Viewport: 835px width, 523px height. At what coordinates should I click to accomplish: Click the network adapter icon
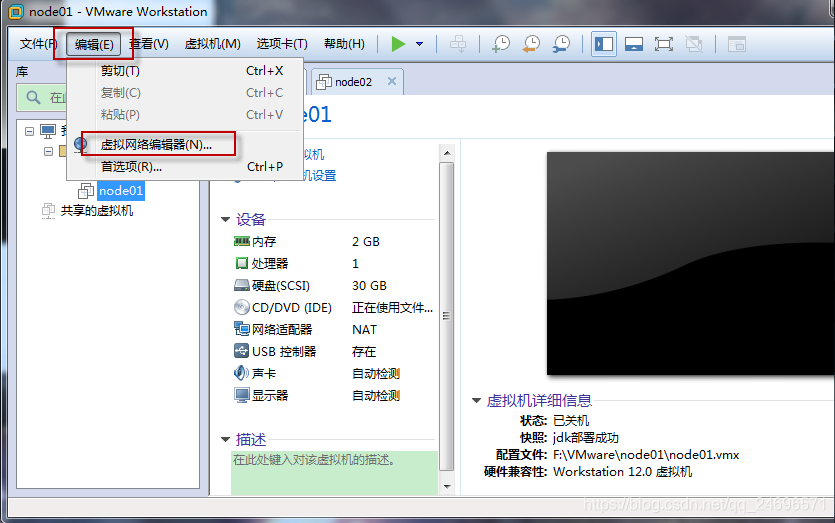click(242, 329)
